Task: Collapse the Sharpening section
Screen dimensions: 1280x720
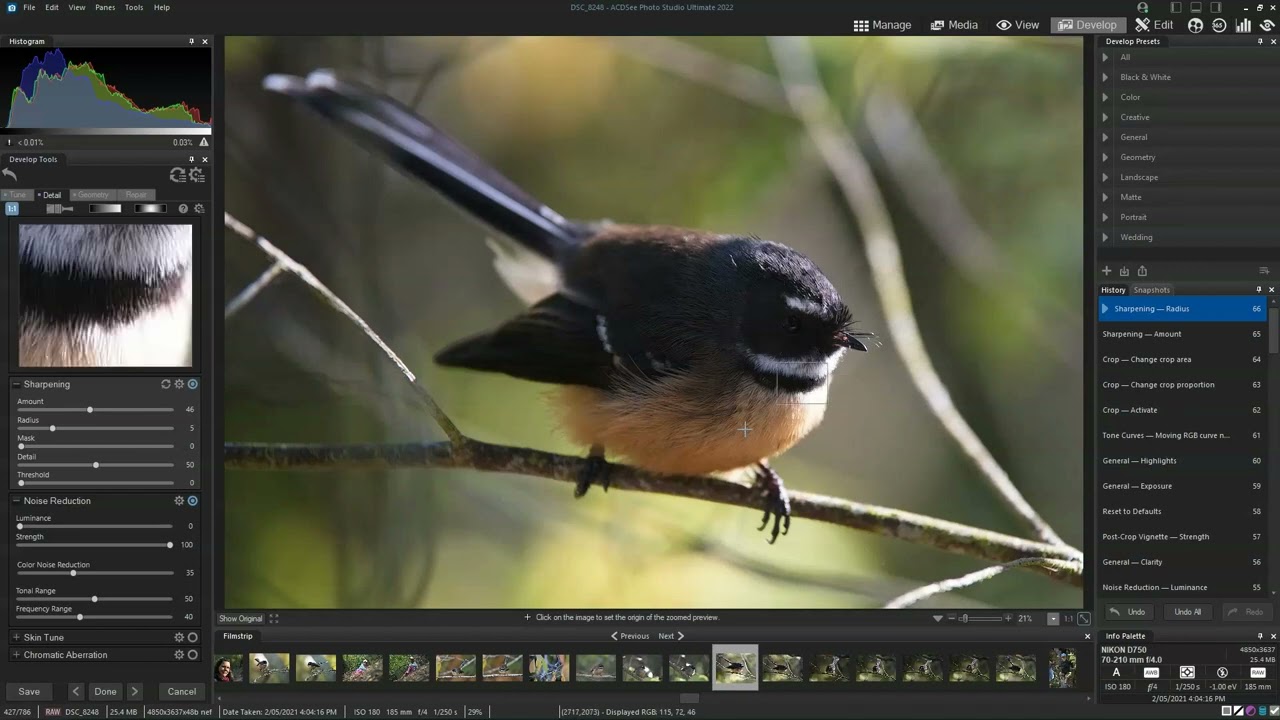Action: pyautogui.click(x=16, y=384)
